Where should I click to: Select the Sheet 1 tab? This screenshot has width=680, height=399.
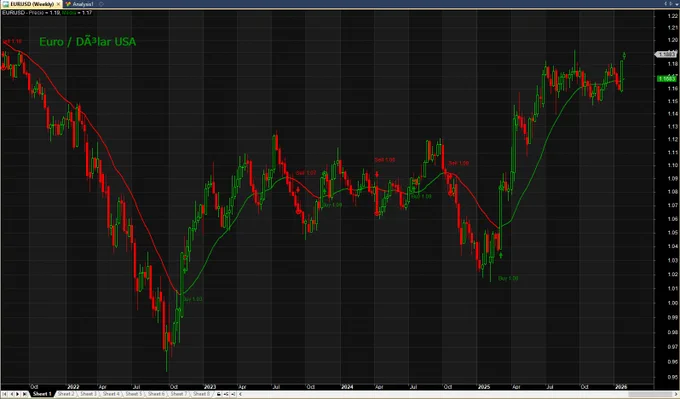[42, 394]
